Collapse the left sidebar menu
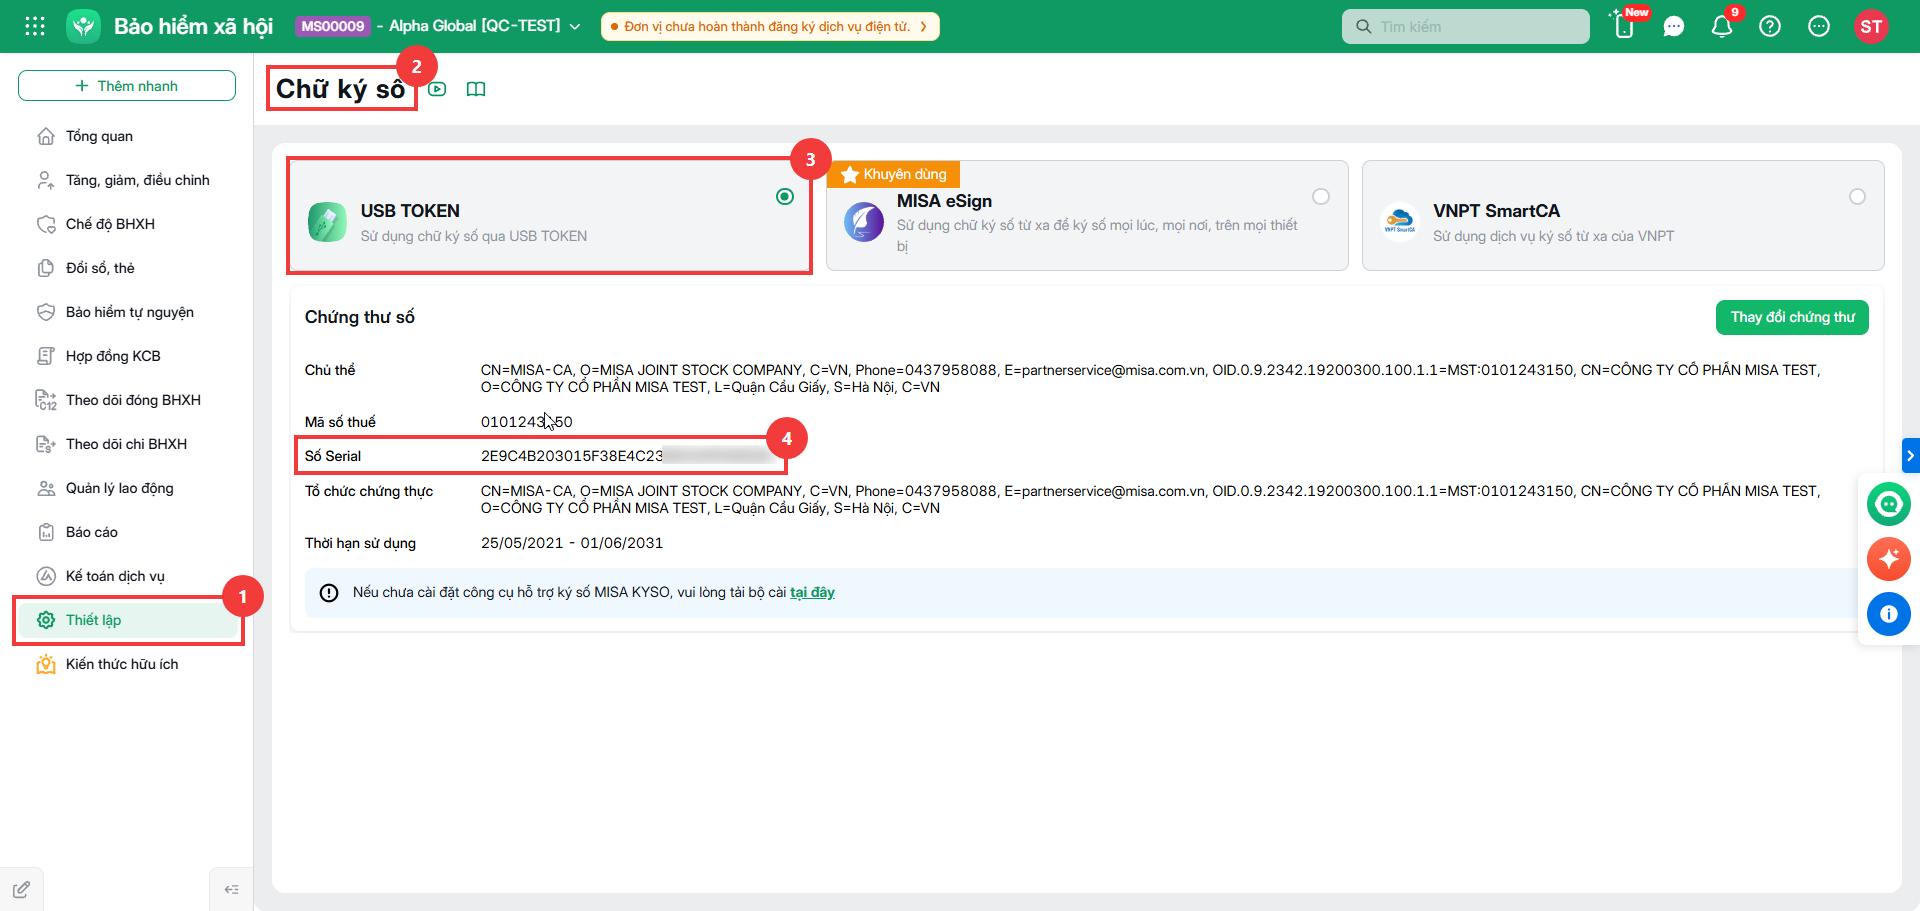Screen dimensions: 1920x911 coord(231,889)
